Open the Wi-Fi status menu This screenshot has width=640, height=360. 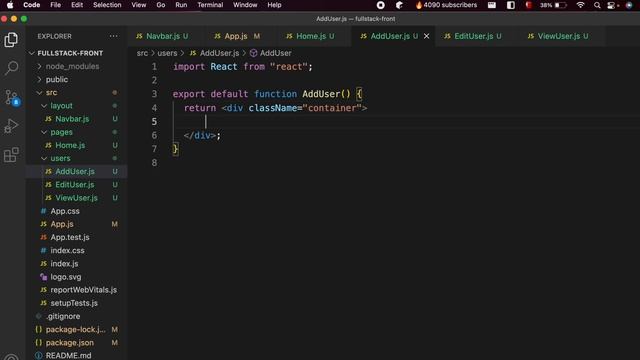point(580,5)
